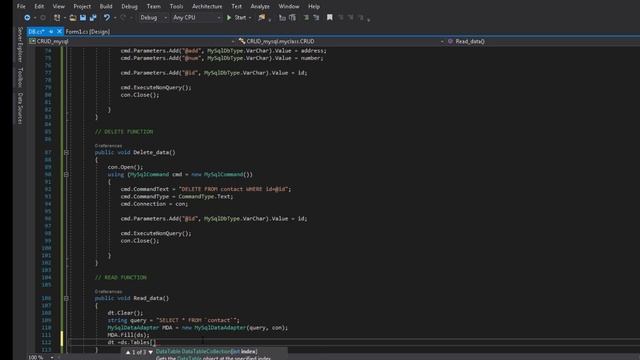Show next overload in parameter tooltip
This screenshot has height=360, width=640.
pyautogui.click(x=151, y=352)
